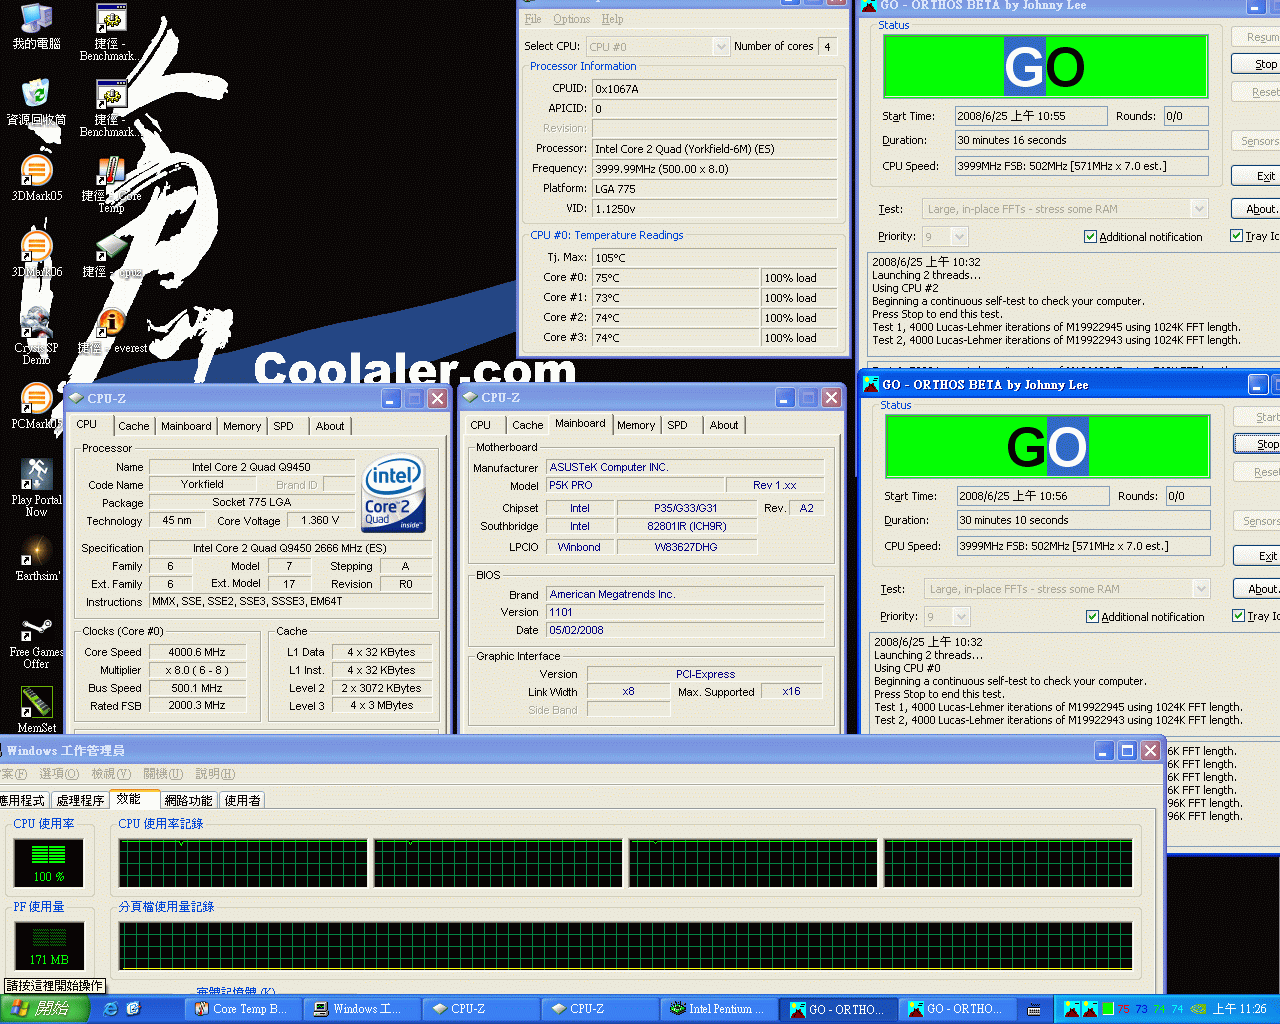Open 網路功能 tab in Task Manager

[x=188, y=801]
